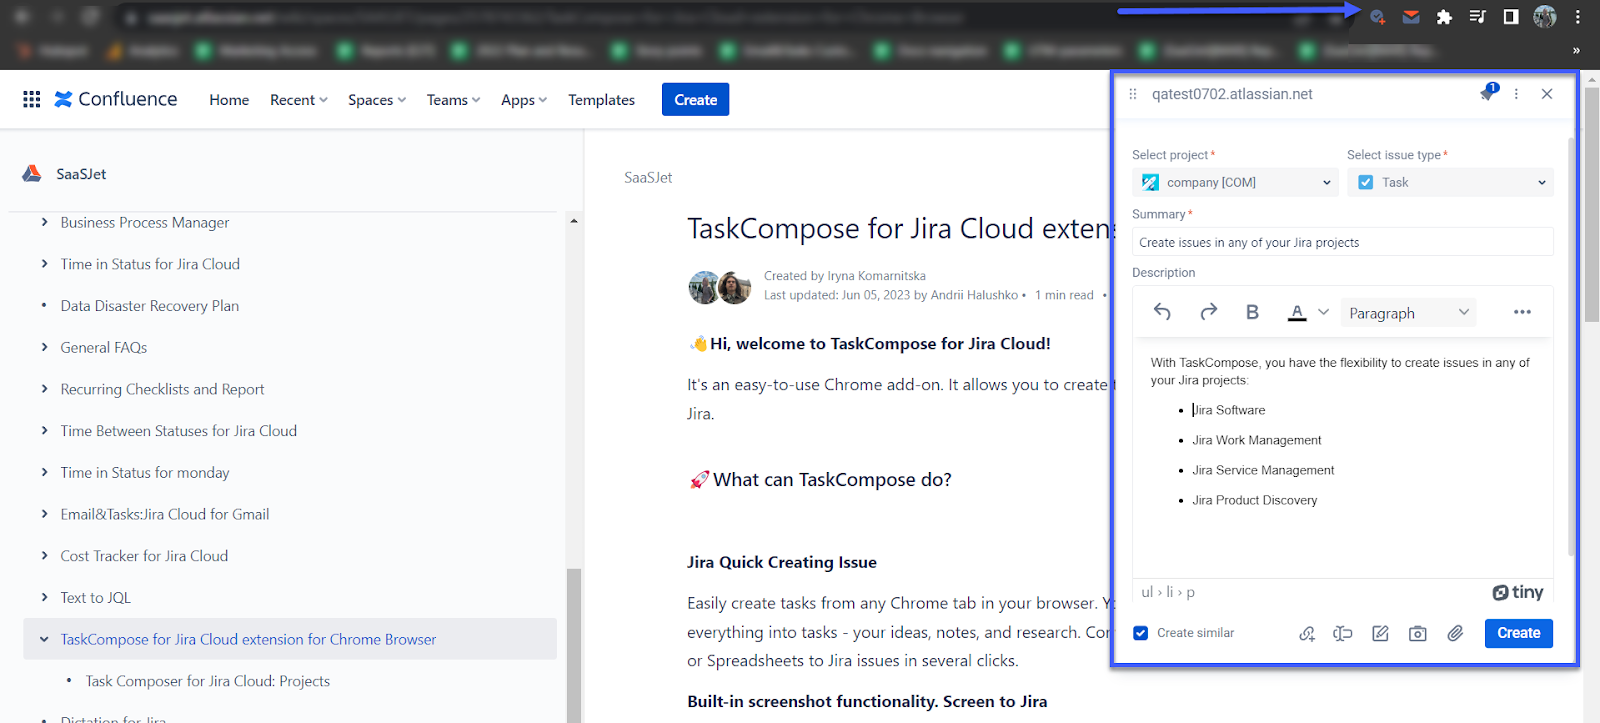
Task: Open the Confluence app switcher grid
Action: [32, 99]
